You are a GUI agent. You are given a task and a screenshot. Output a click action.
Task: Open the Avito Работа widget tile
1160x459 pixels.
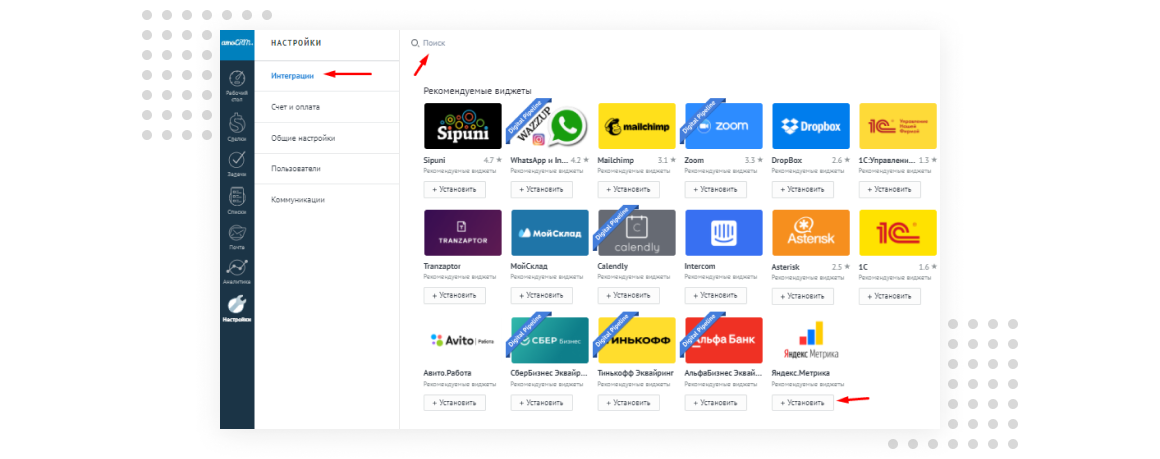pos(462,340)
